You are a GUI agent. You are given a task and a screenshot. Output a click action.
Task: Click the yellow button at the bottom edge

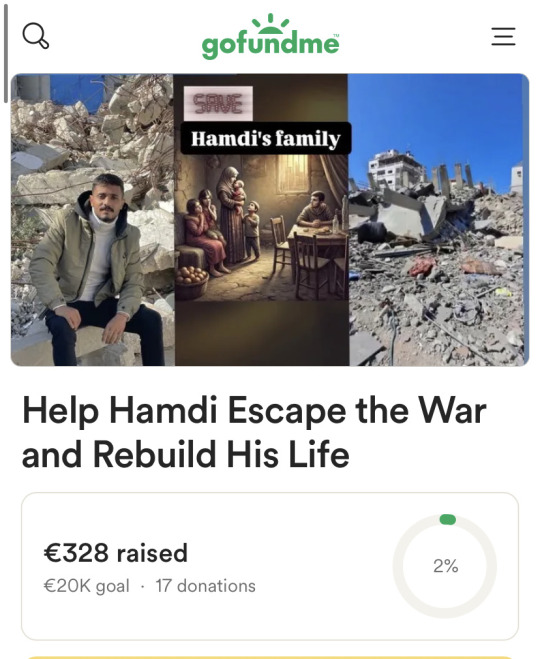pos(270,657)
